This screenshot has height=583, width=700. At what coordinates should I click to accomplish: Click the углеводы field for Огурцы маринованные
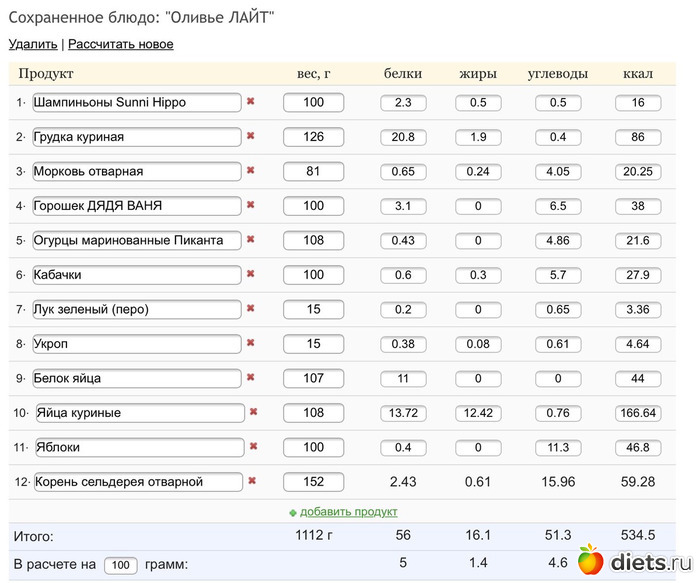557,241
